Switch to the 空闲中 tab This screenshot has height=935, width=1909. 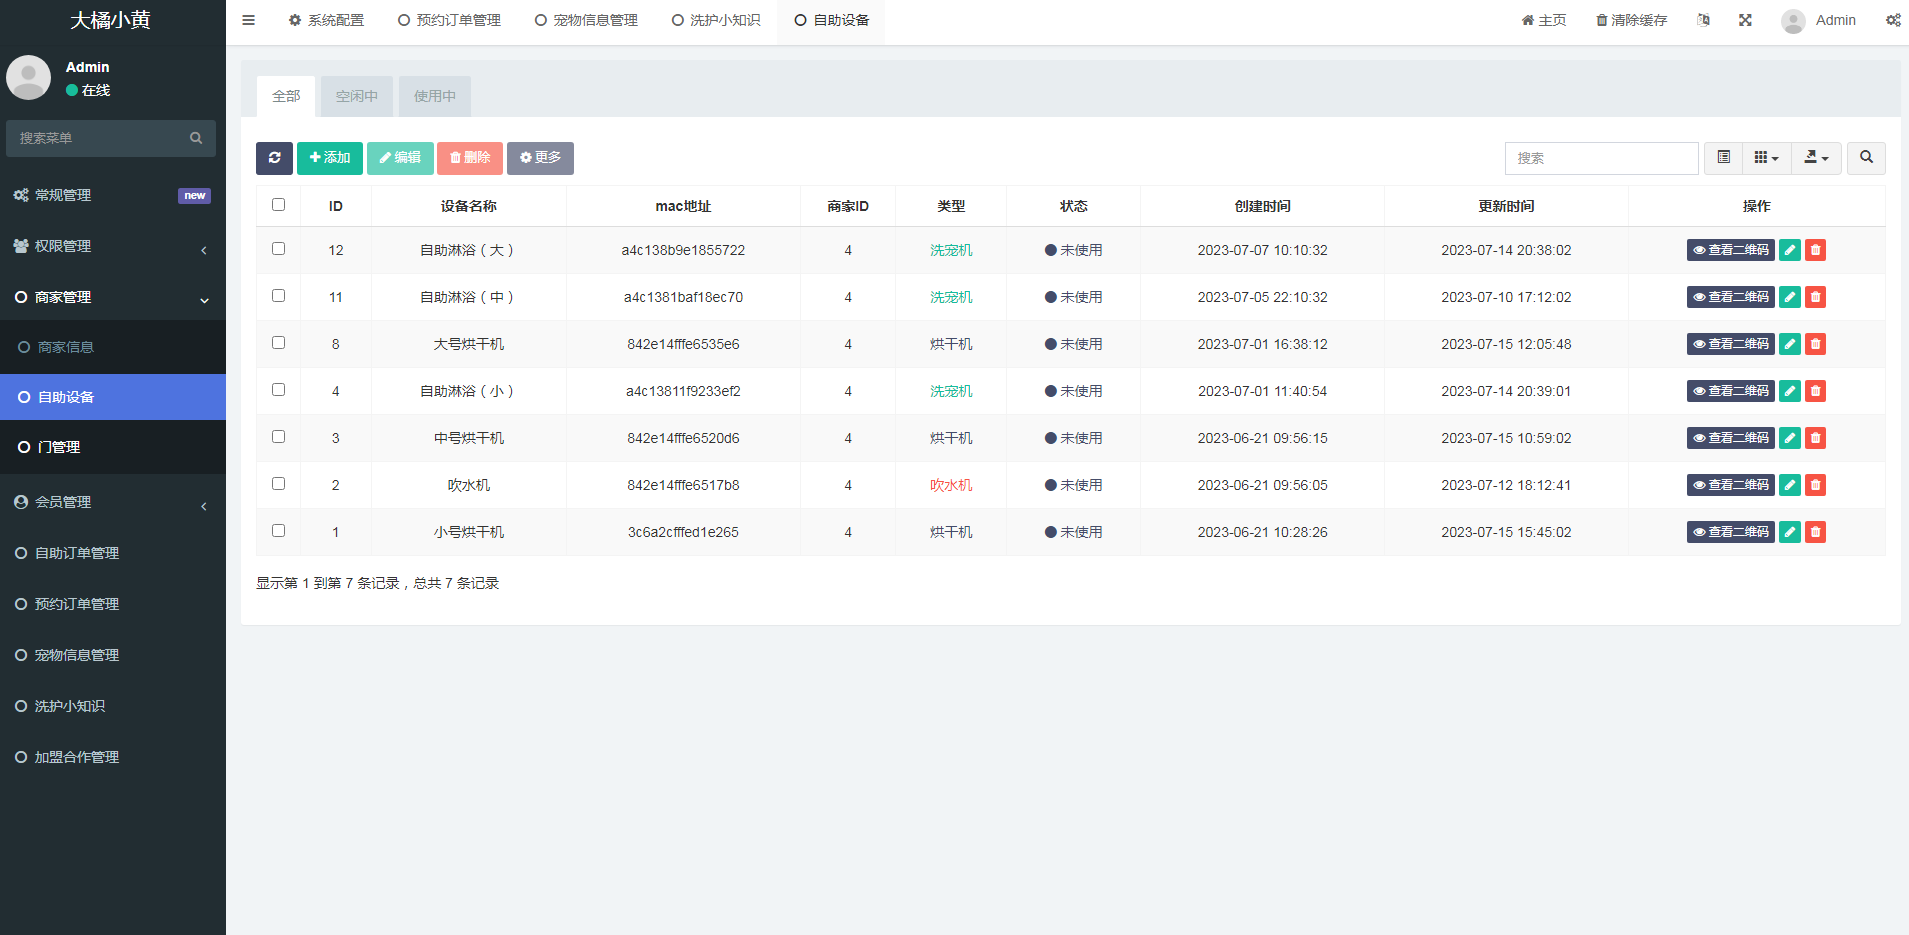coord(357,96)
